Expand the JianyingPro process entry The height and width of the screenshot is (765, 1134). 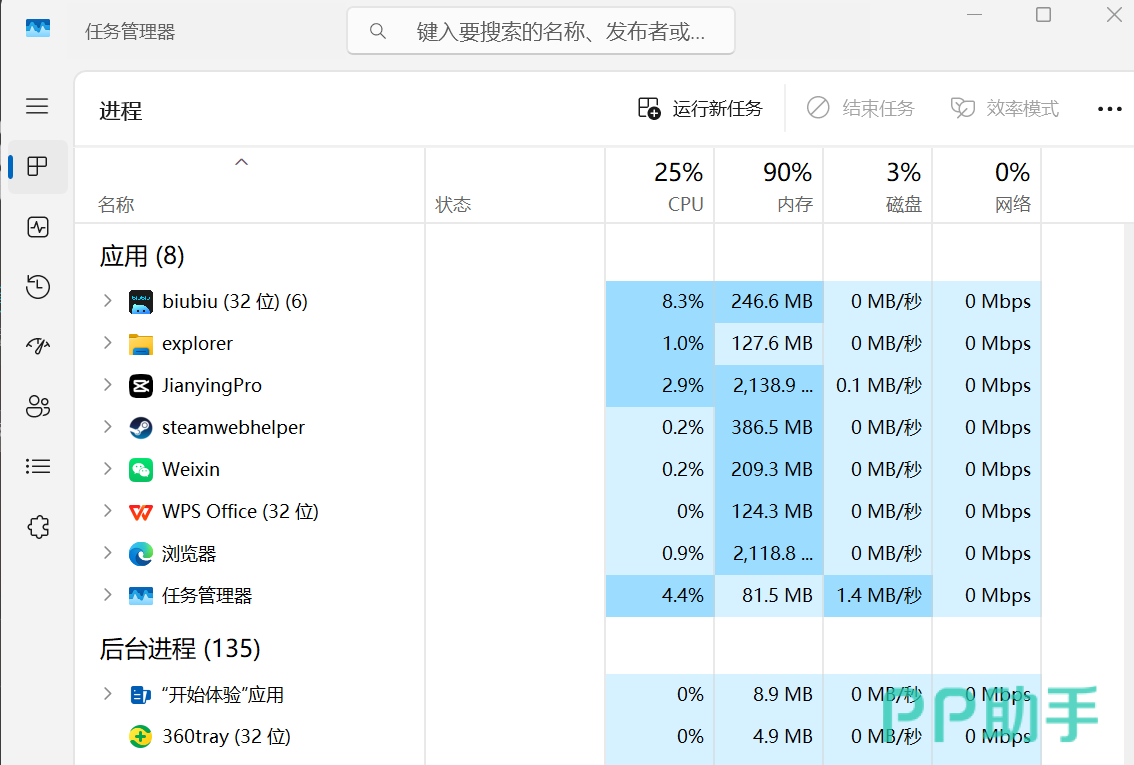(x=108, y=385)
